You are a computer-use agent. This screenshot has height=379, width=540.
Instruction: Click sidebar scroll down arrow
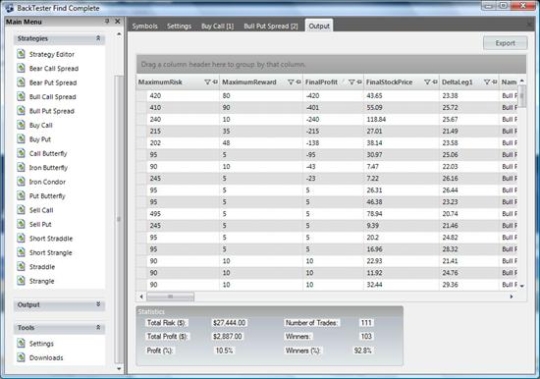point(119,368)
